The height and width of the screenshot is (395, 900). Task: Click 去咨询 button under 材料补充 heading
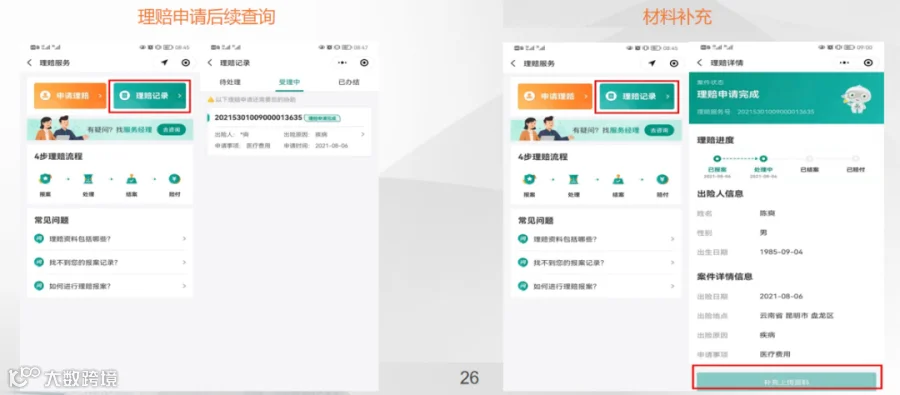pos(659,130)
